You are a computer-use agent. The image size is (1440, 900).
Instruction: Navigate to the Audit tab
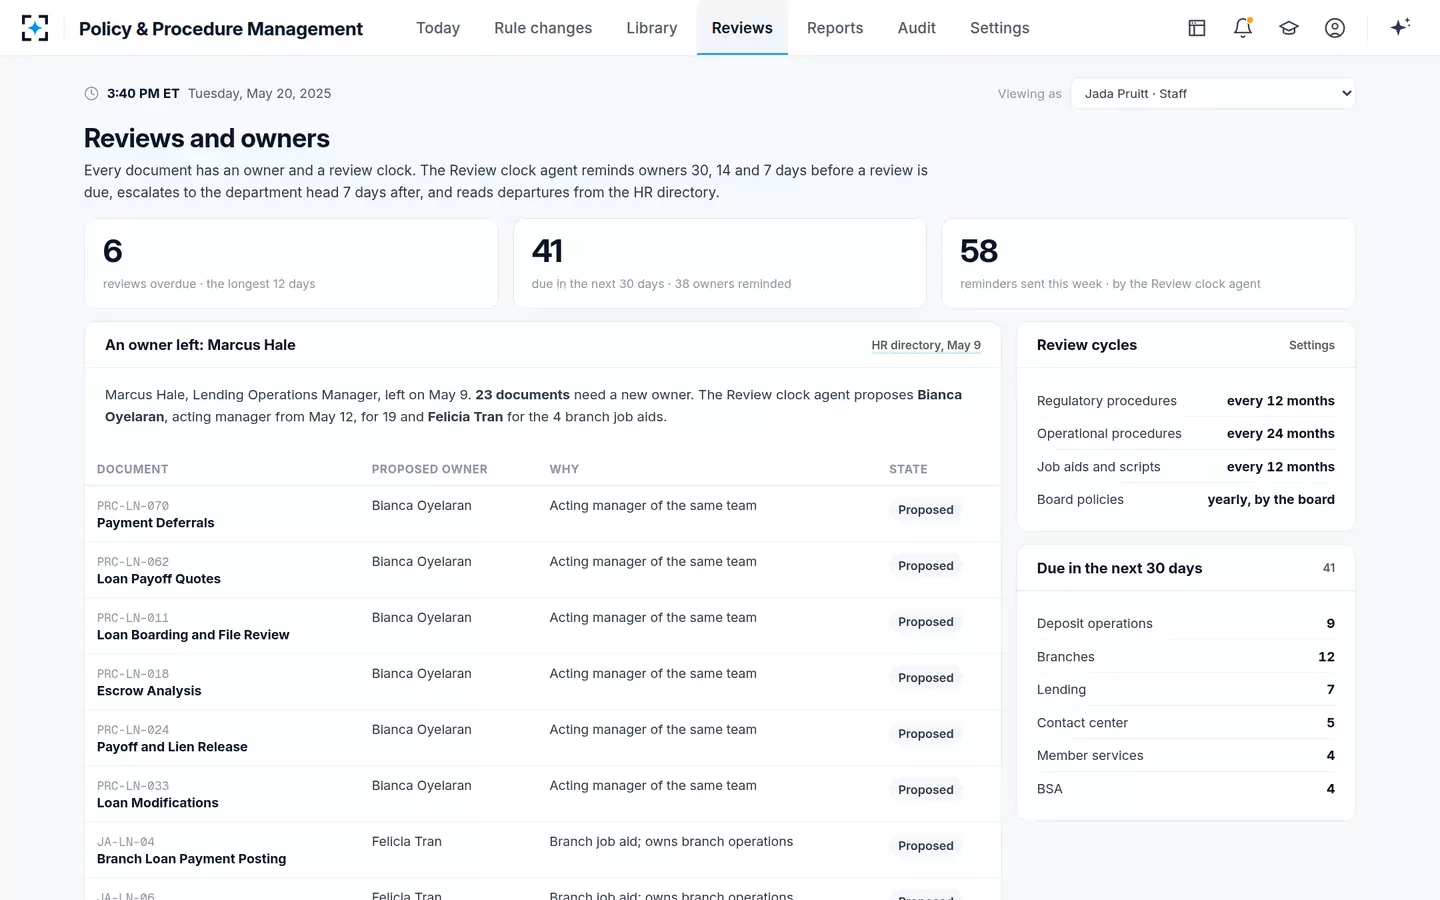point(917,28)
